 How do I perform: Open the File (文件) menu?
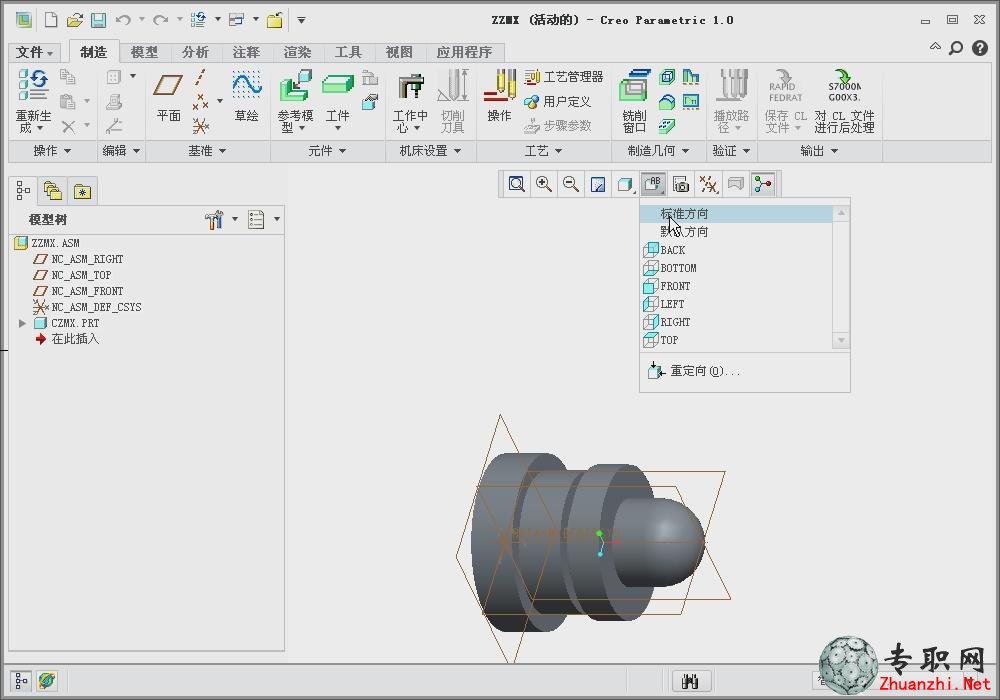click(34, 52)
